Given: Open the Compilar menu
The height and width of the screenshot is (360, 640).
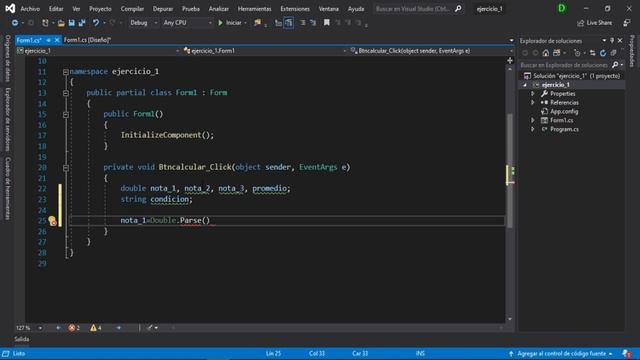Looking at the screenshot, I should pos(132,9).
